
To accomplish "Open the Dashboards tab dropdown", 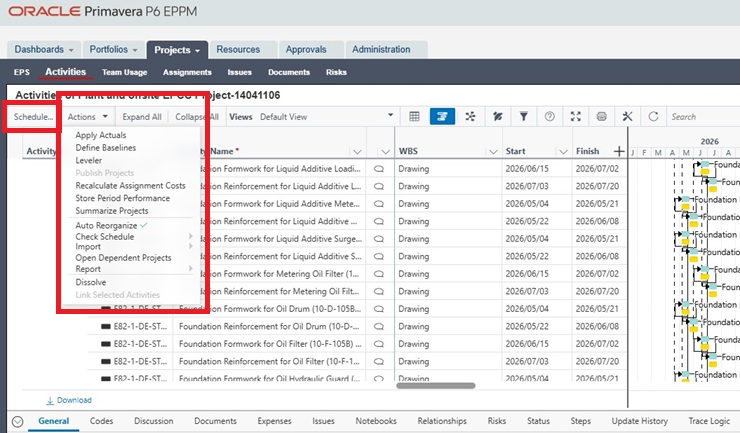I will (71, 50).
